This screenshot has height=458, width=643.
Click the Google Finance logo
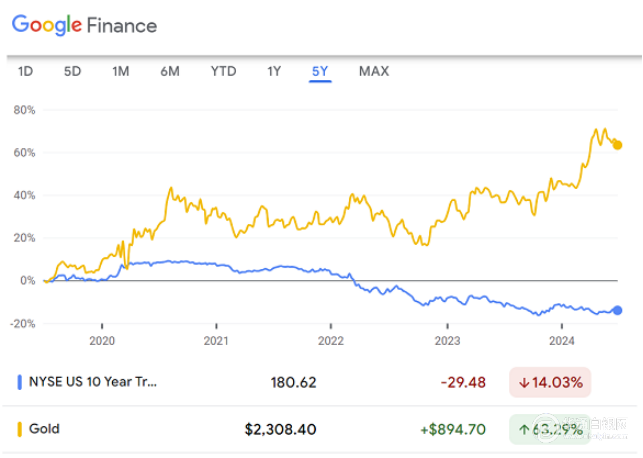(x=84, y=25)
